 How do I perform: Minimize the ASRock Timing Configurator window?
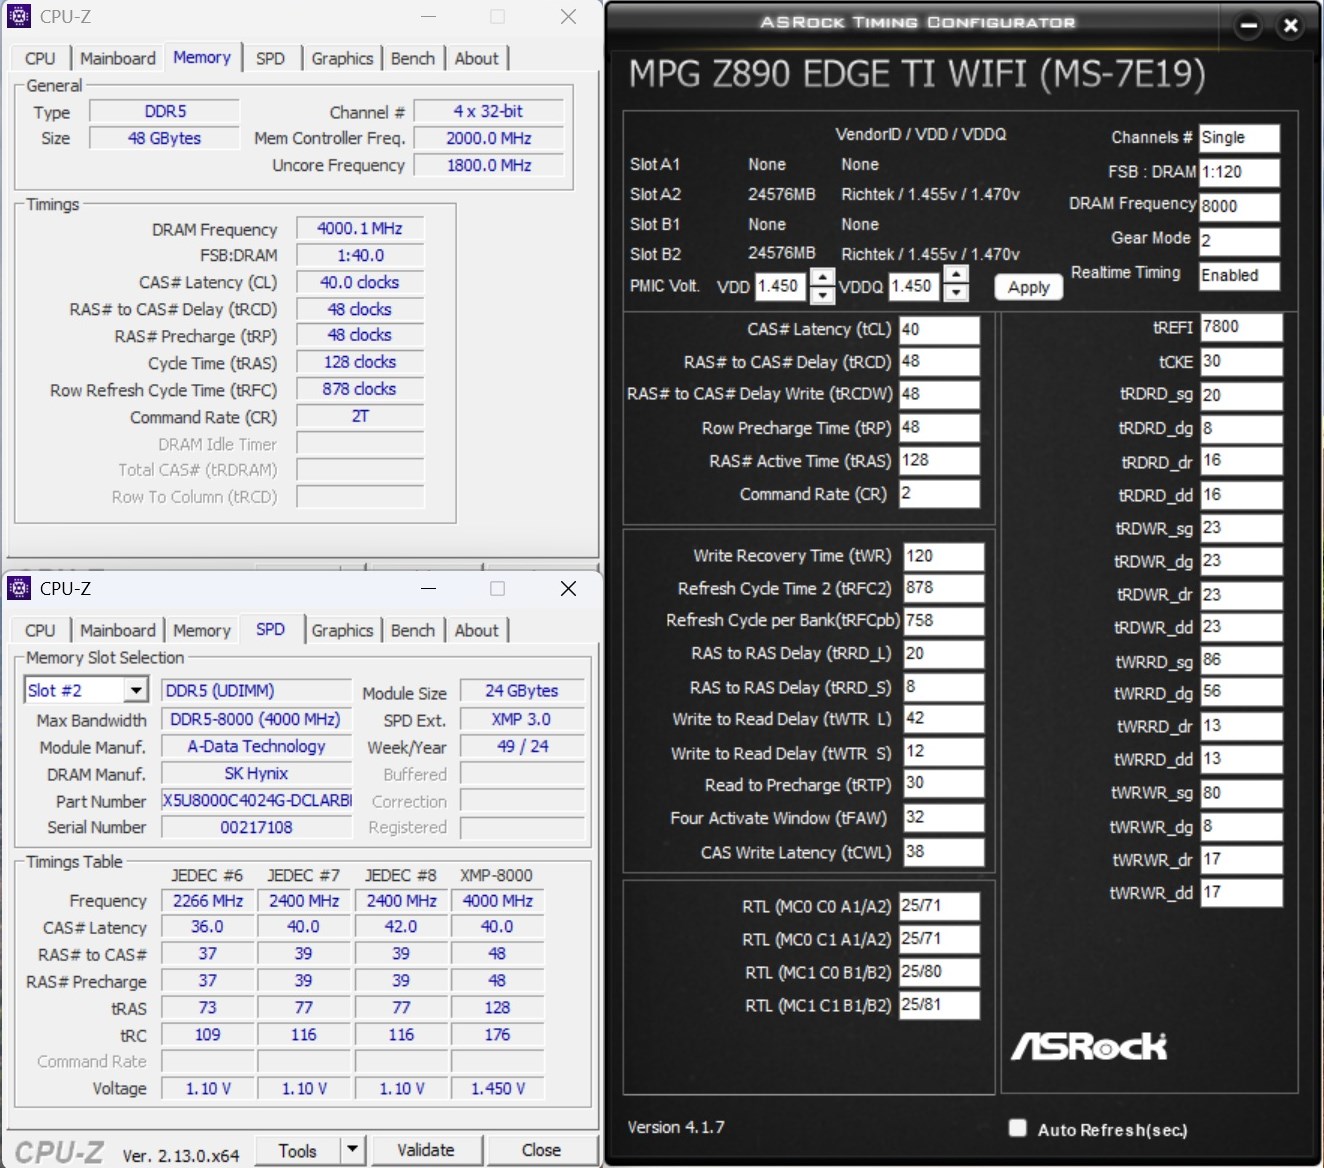coord(1248,26)
